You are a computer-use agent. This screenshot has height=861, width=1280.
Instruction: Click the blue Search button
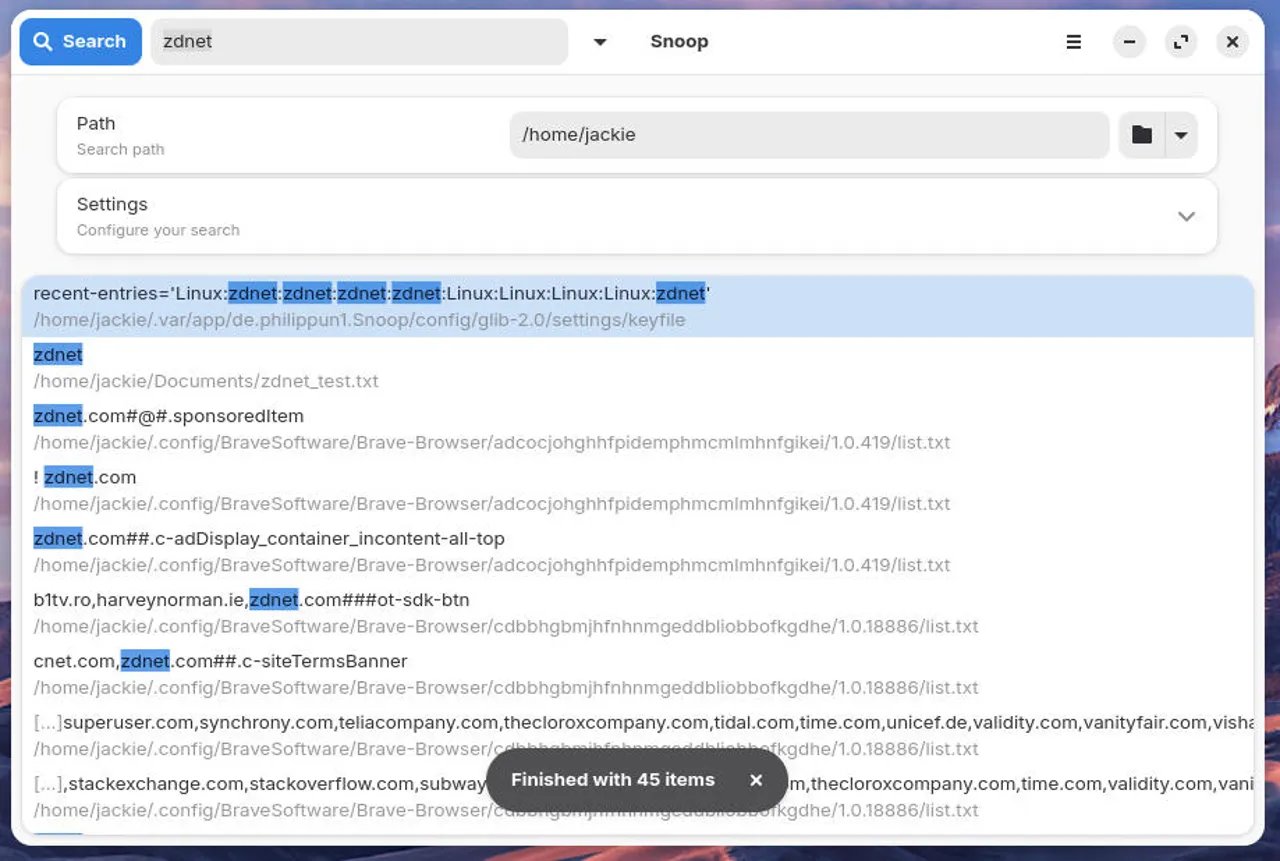point(81,42)
